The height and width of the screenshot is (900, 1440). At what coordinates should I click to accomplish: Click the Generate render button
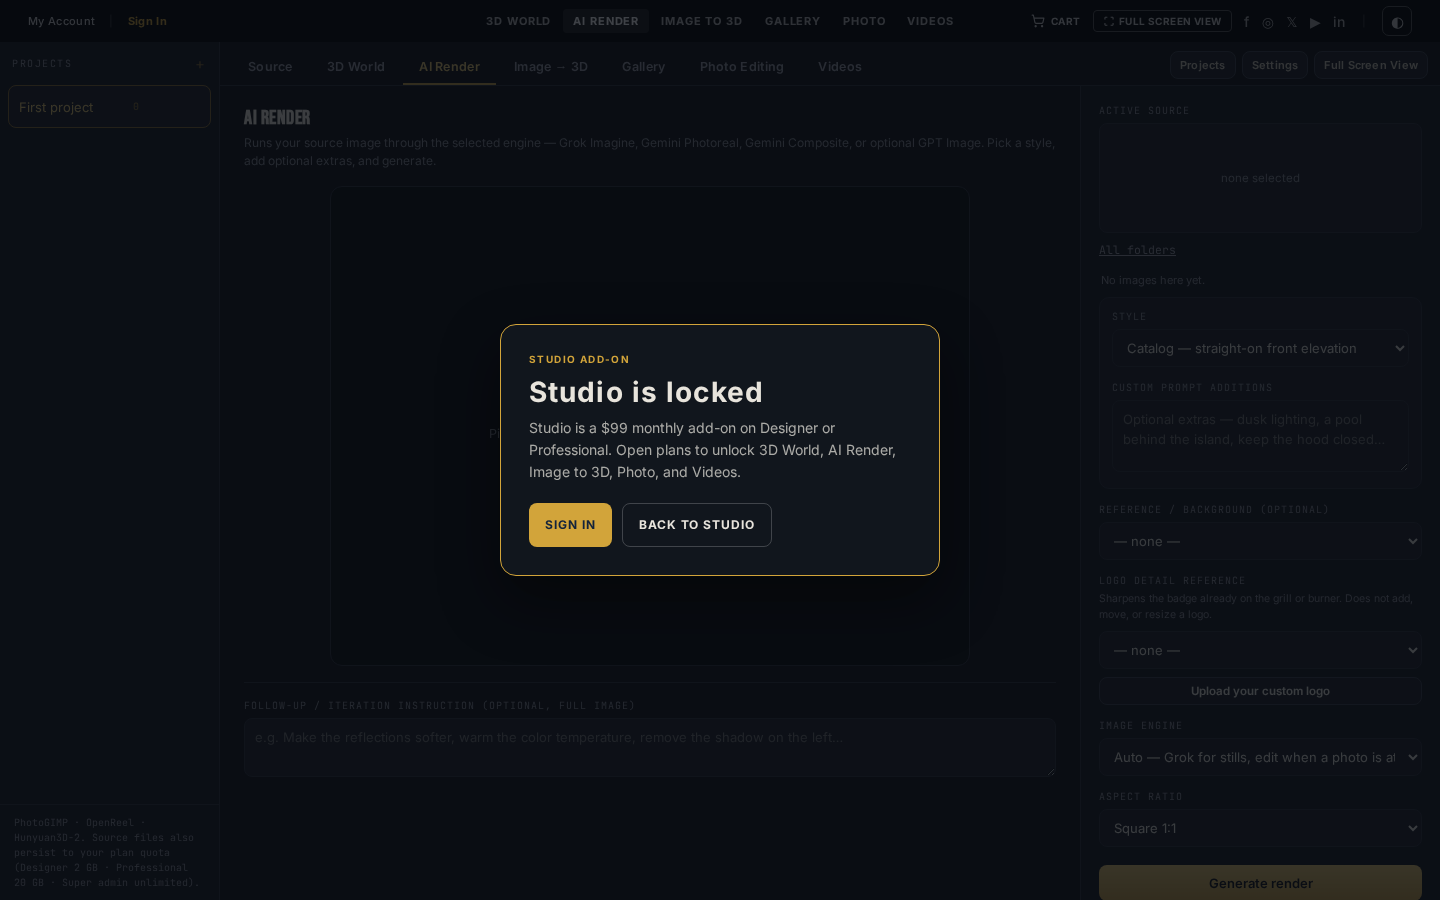[x=1260, y=883]
